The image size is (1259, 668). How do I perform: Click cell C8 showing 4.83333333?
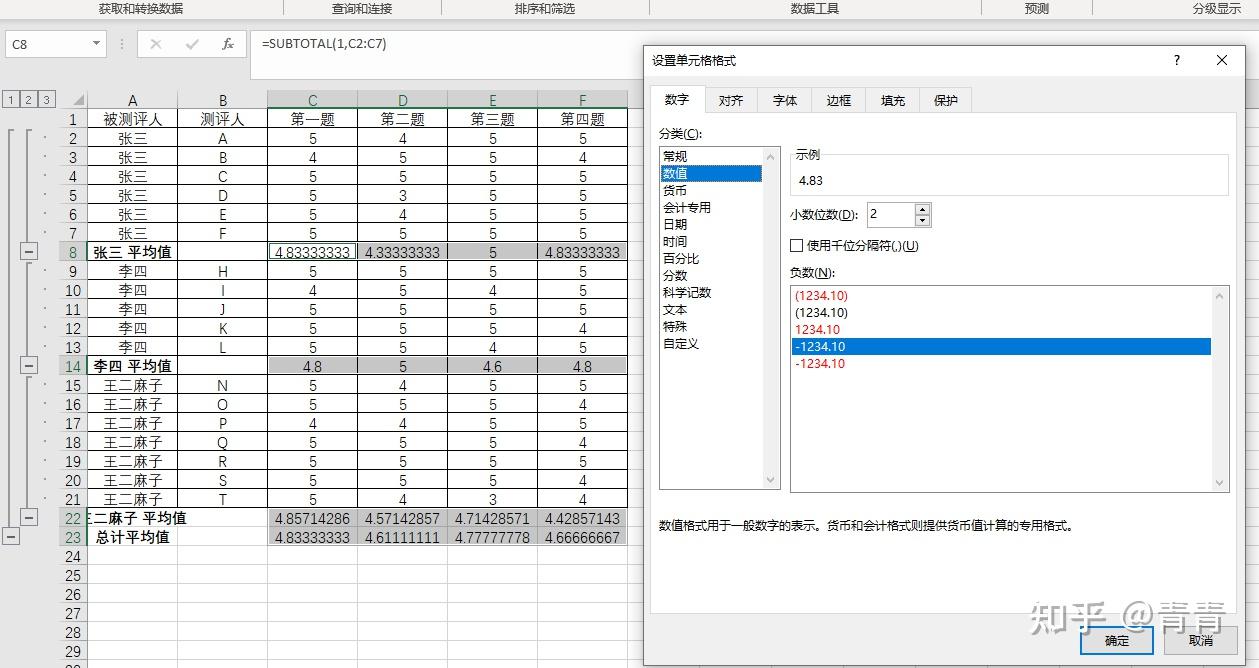click(x=313, y=252)
